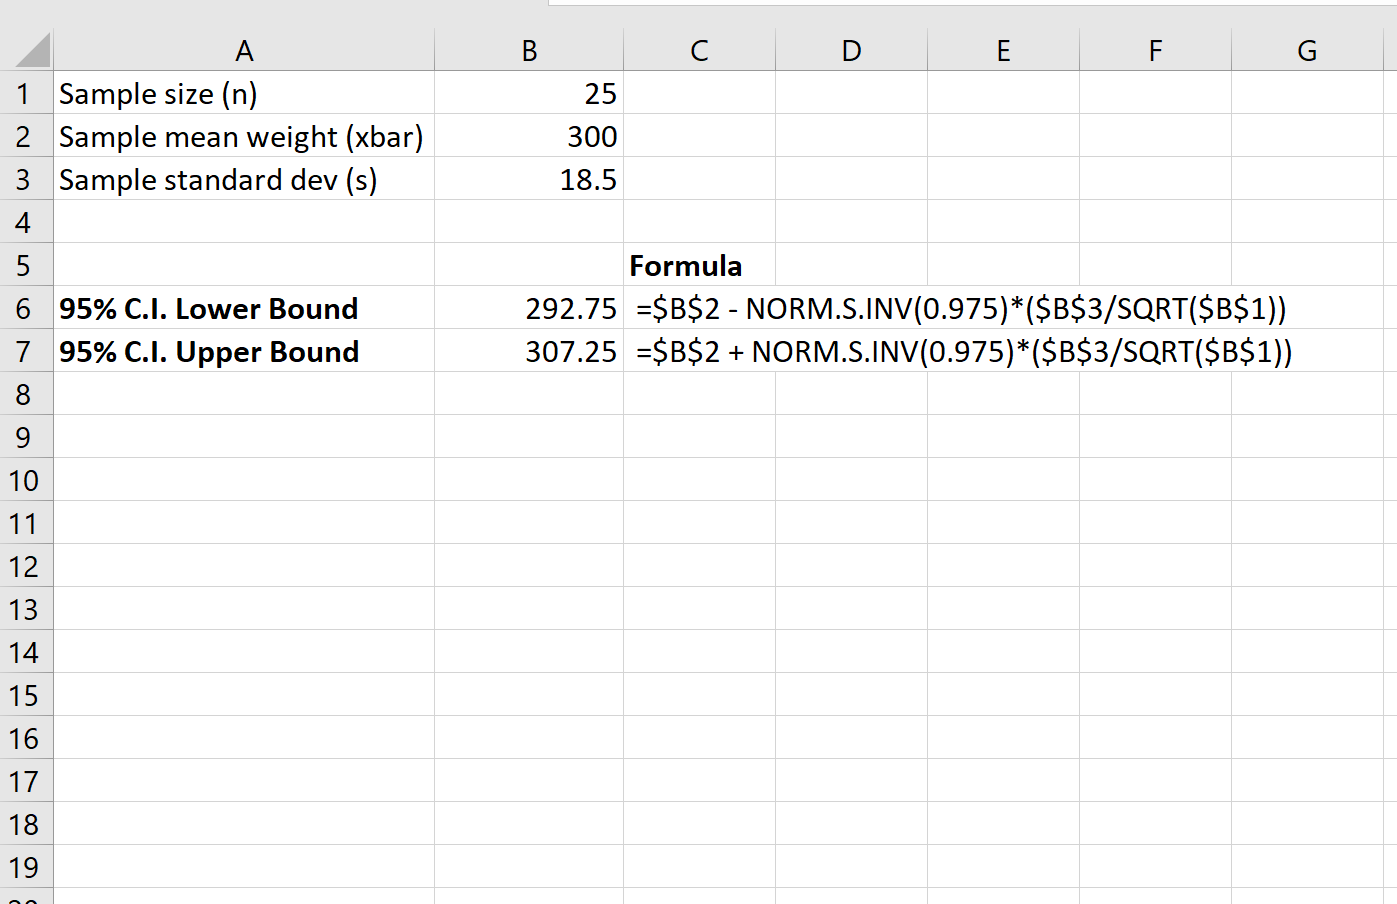Click the lower bound formula with minus NORM.S.INV

click(x=961, y=308)
